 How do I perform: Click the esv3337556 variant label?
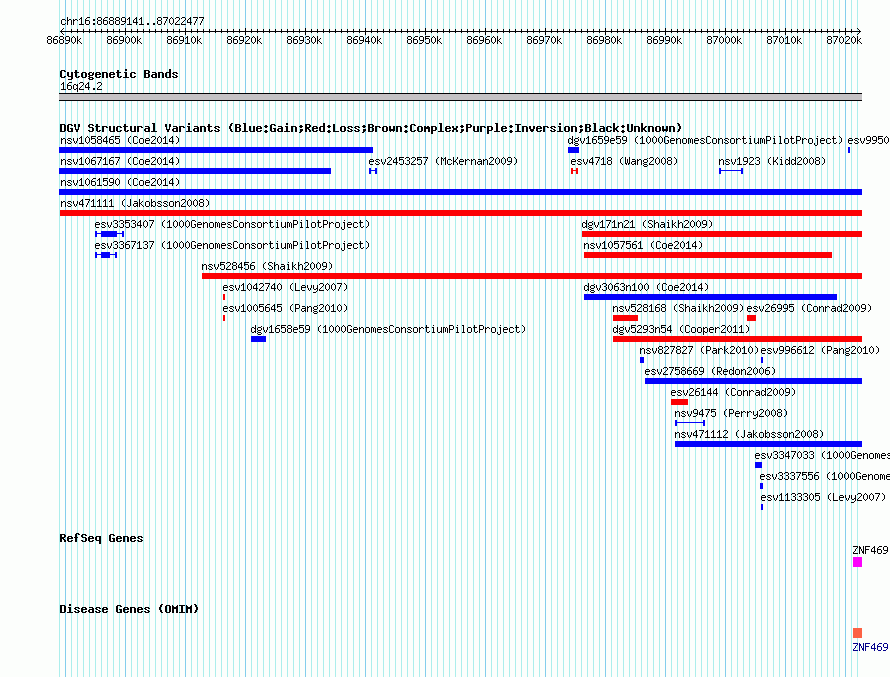(x=825, y=476)
